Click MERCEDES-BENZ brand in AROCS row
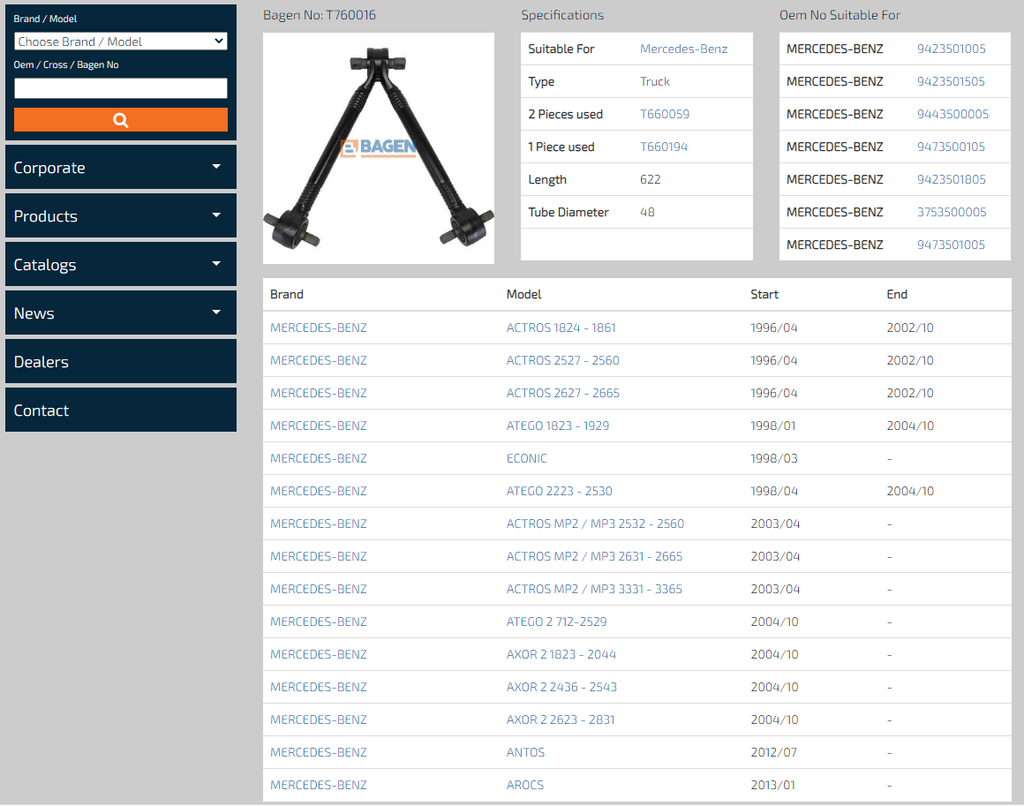Image resolution: width=1024 pixels, height=806 pixels. pyautogui.click(x=319, y=785)
